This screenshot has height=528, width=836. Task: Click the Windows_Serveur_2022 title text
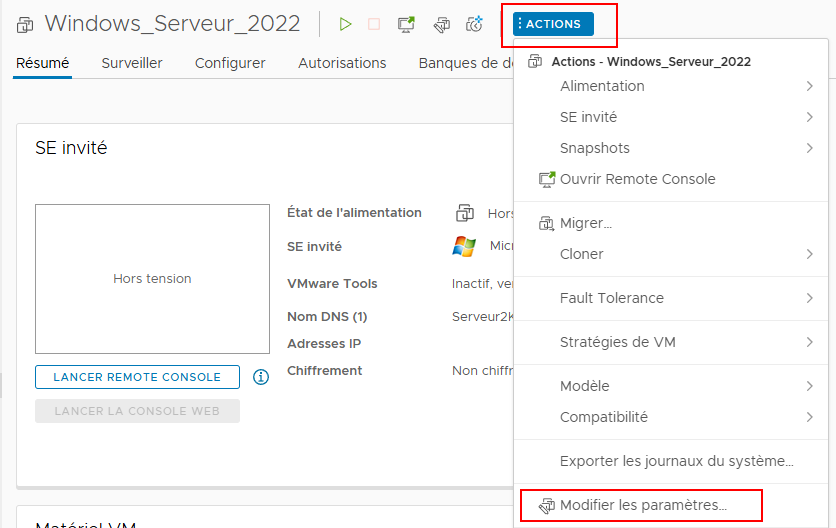(172, 23)
